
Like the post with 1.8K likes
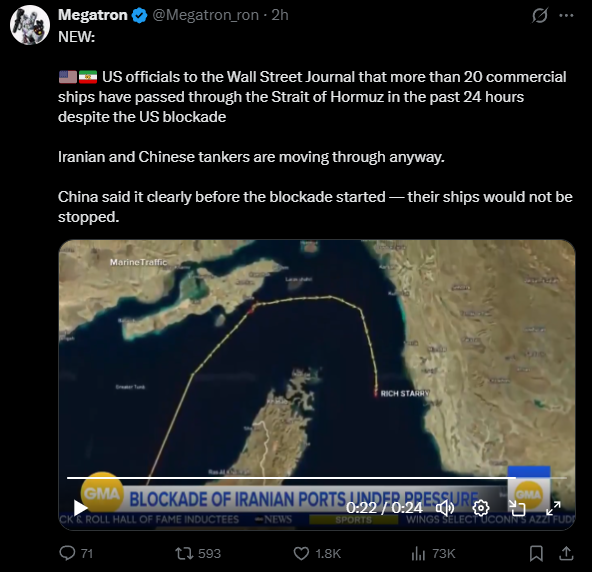tap(317, 553)
